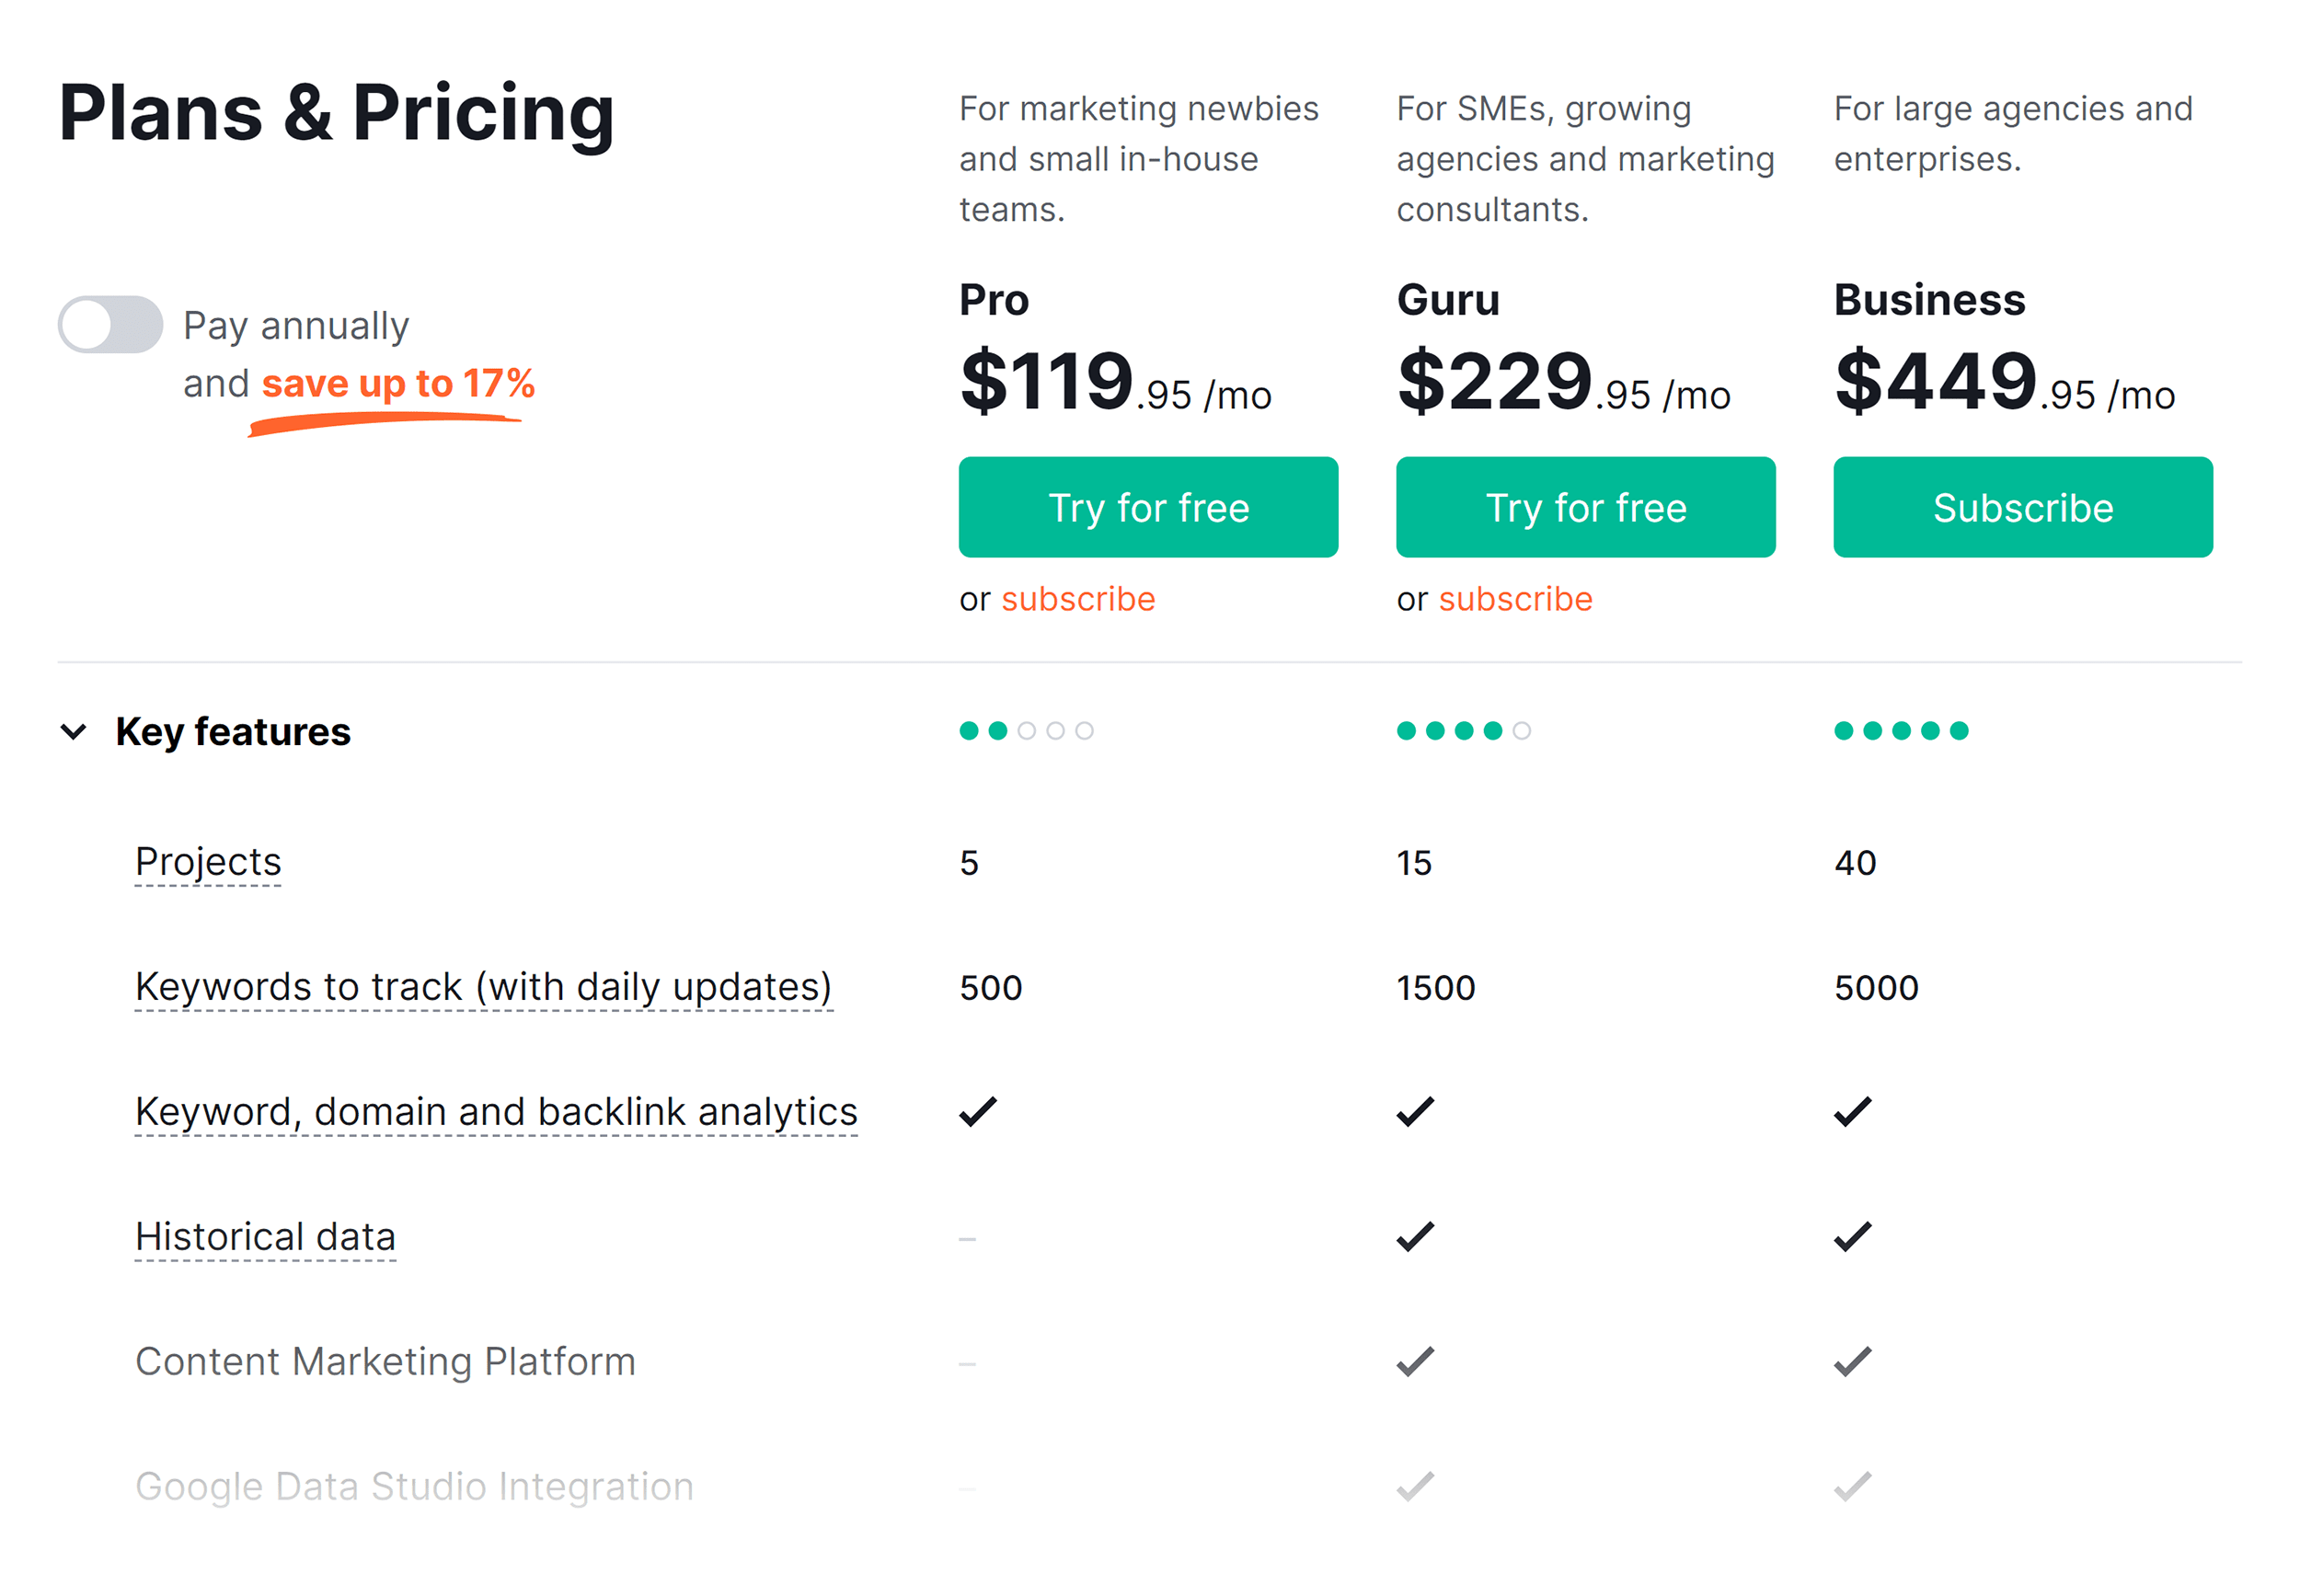Screen dimensions: 2300x1596
Task: Collapse the Key features section chevron
Action: [x=73, y=731]
